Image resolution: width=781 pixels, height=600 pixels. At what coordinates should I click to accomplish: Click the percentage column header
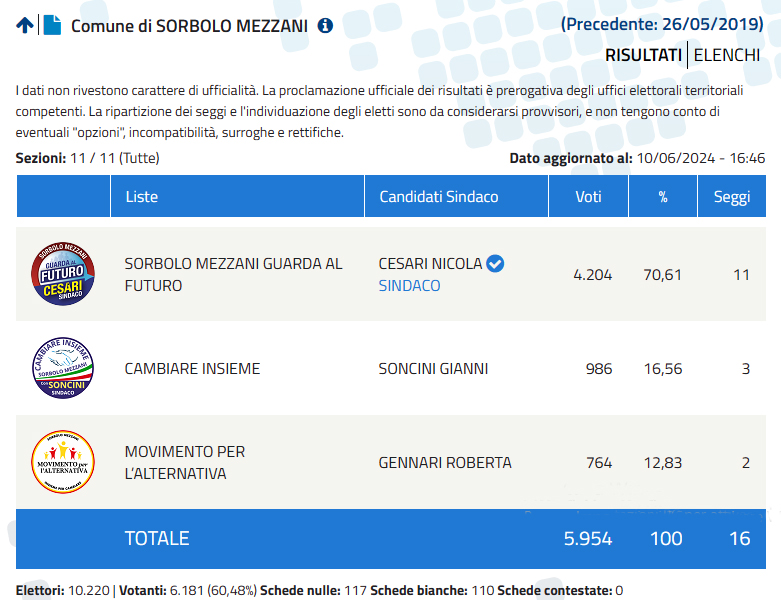(x=662, y=196)
